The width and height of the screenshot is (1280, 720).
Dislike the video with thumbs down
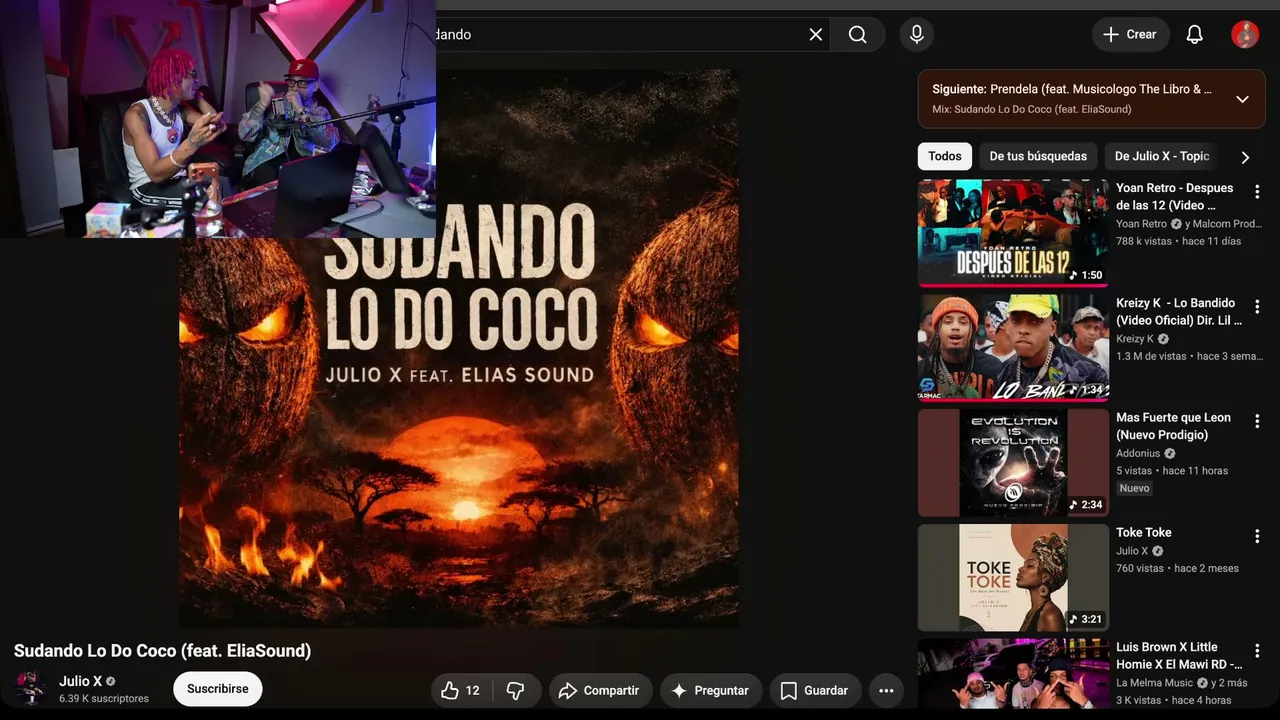pos(516,690)
